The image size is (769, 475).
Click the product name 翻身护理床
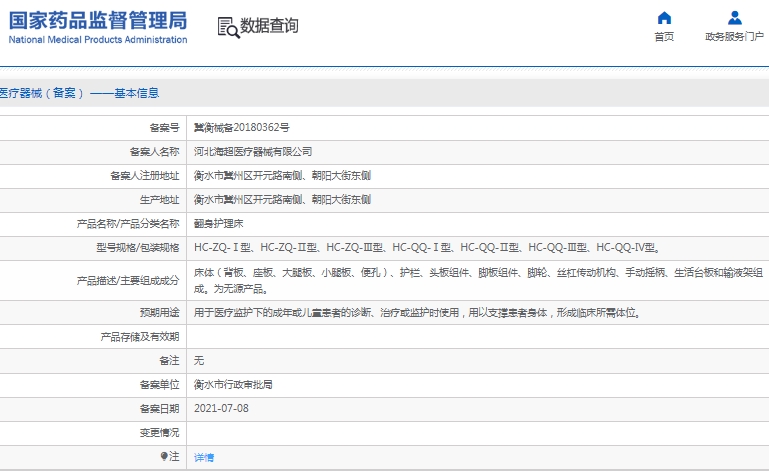(x=219, y=224)
